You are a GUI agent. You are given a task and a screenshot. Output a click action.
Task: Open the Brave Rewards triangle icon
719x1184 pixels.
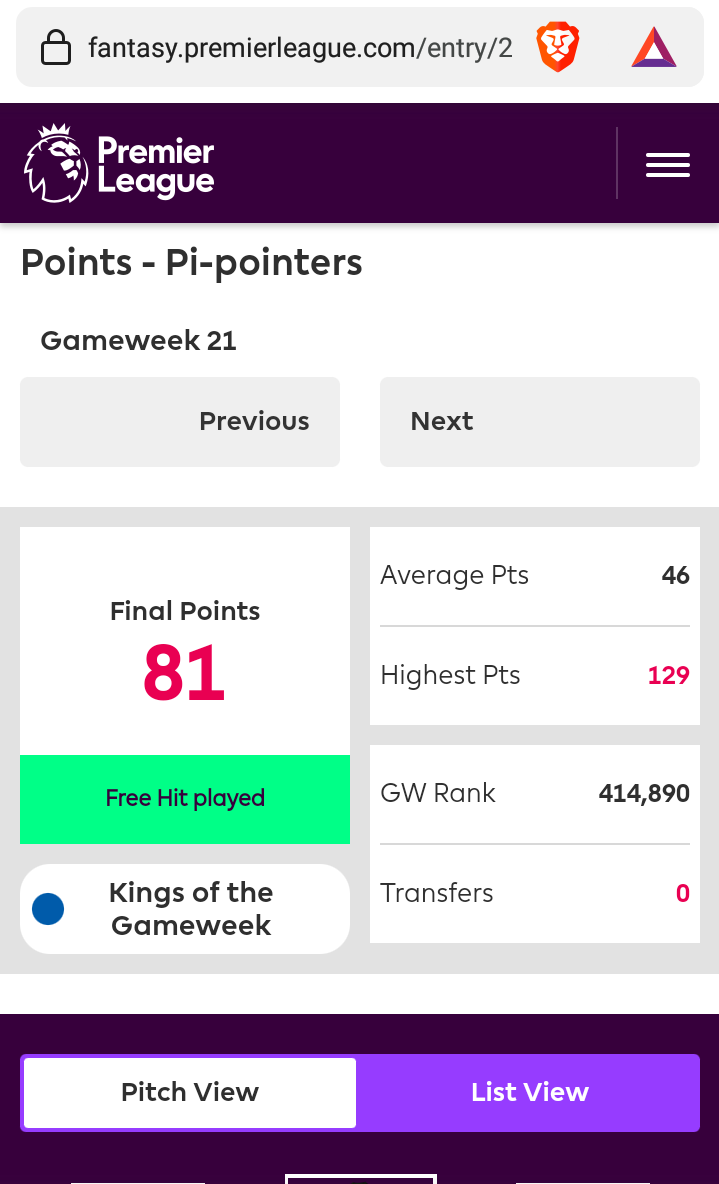654,48
